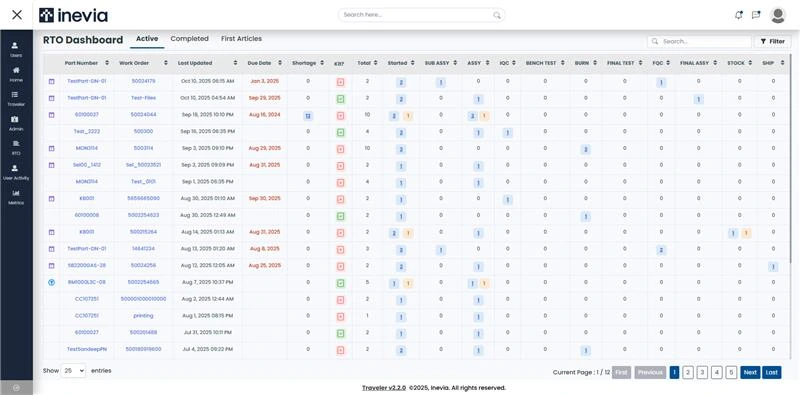Click the calendar icon for work order 5656665090
Viewport: 800px width, 395px height.
52,199
